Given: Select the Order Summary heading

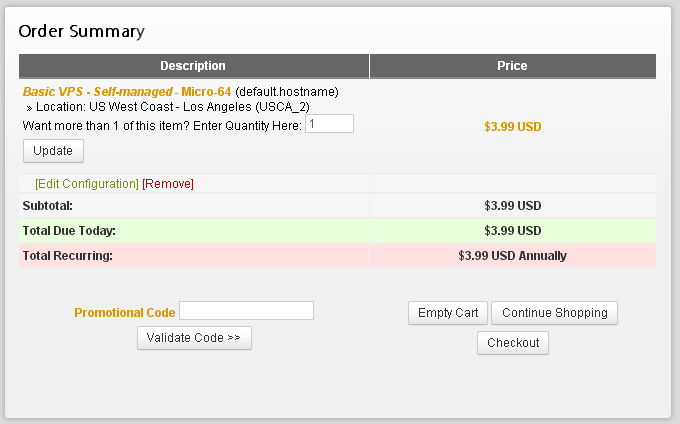Looking at the screenshot, I should click(x=82, y=31).
